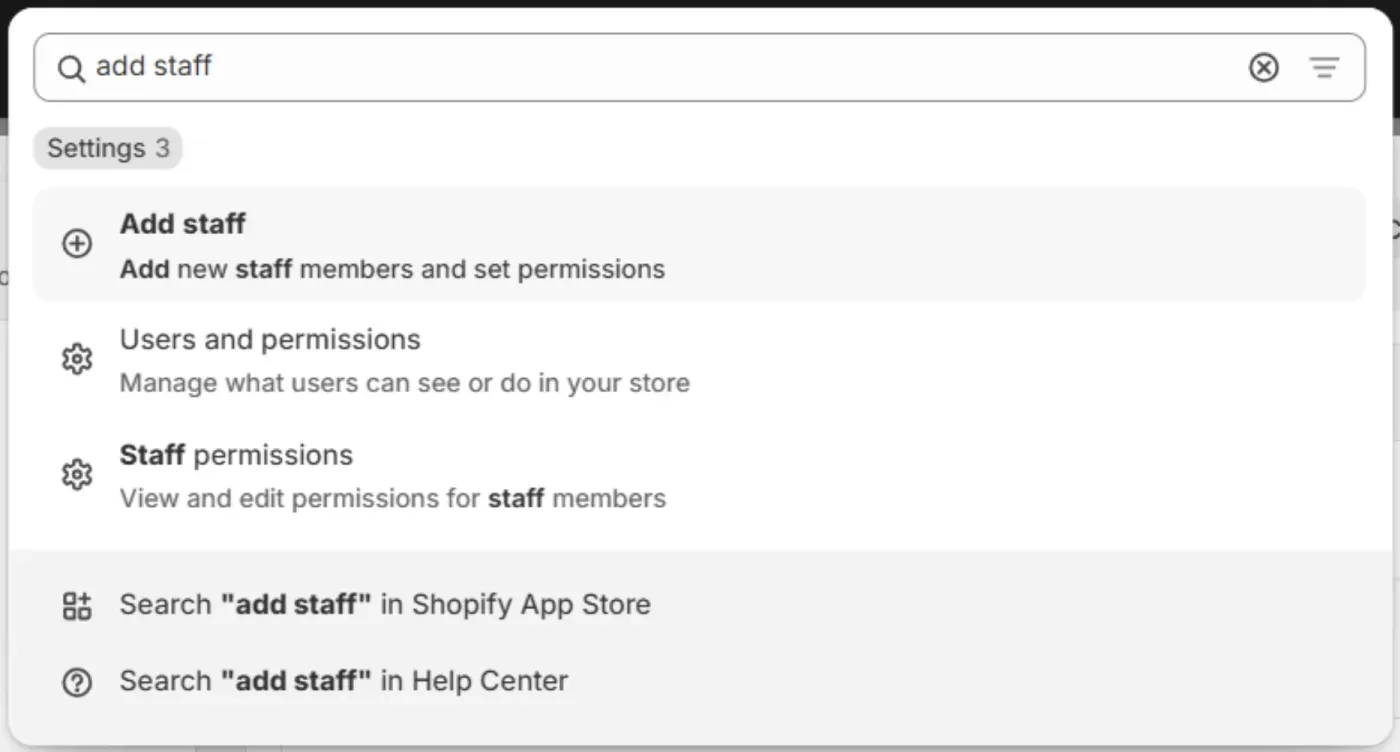Enable result filtering with the filter control
This screenshot has width=1400, height=752.
point(1325,67)
